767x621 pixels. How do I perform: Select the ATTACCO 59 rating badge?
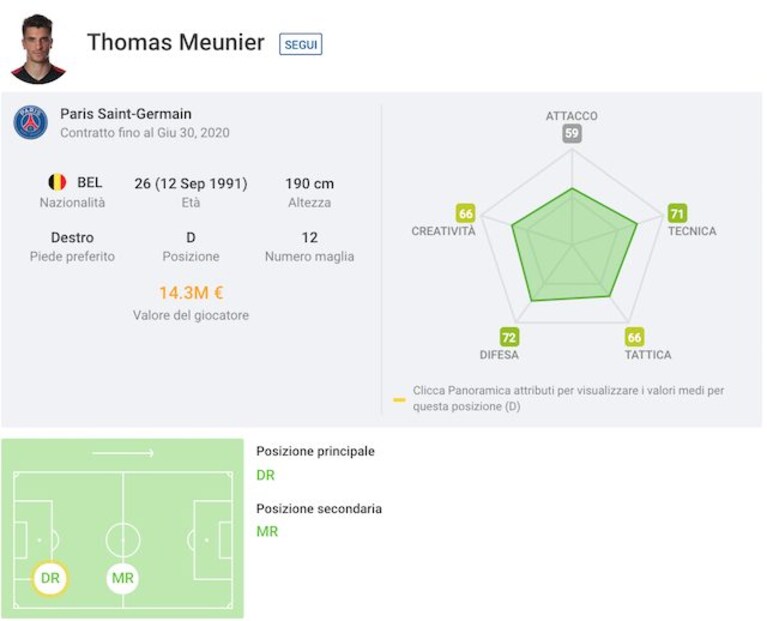tap(571, 133)
